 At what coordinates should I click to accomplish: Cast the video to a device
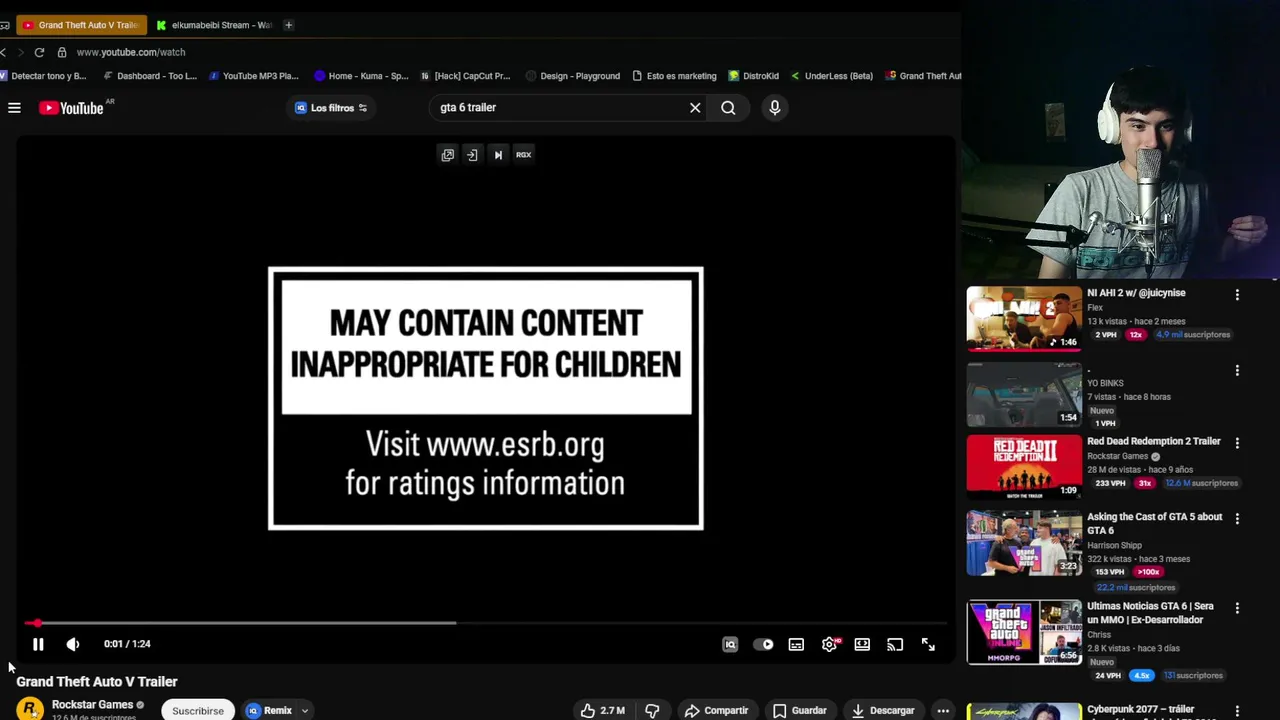tap(895, 645)
